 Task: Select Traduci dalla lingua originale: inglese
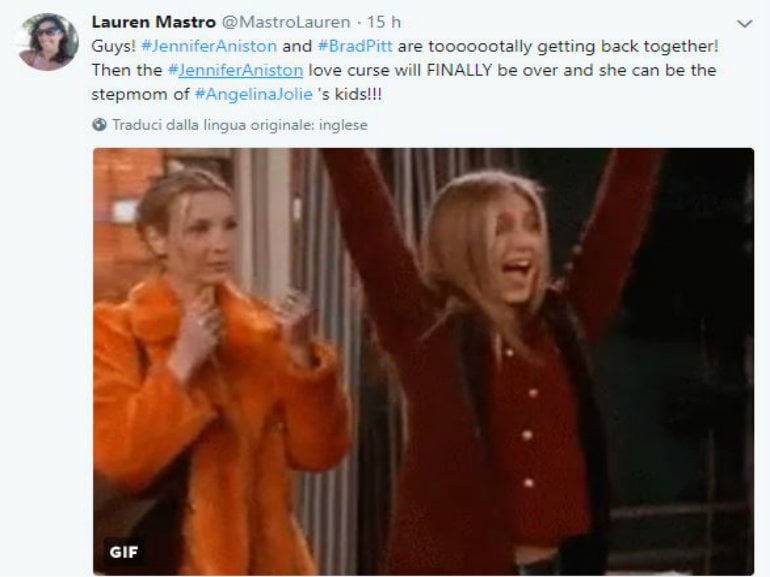point(240,125)
